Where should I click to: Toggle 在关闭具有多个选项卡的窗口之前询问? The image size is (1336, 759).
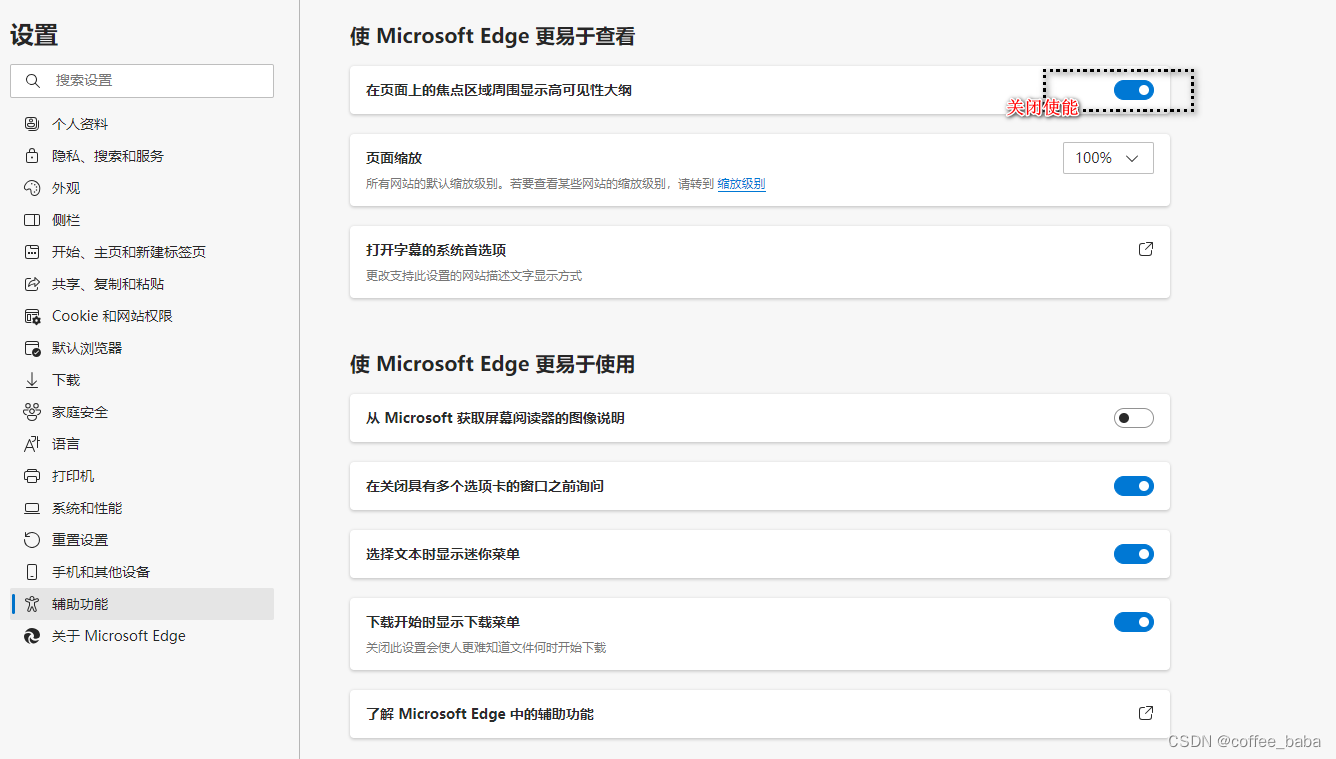[x=1134, y=486]
